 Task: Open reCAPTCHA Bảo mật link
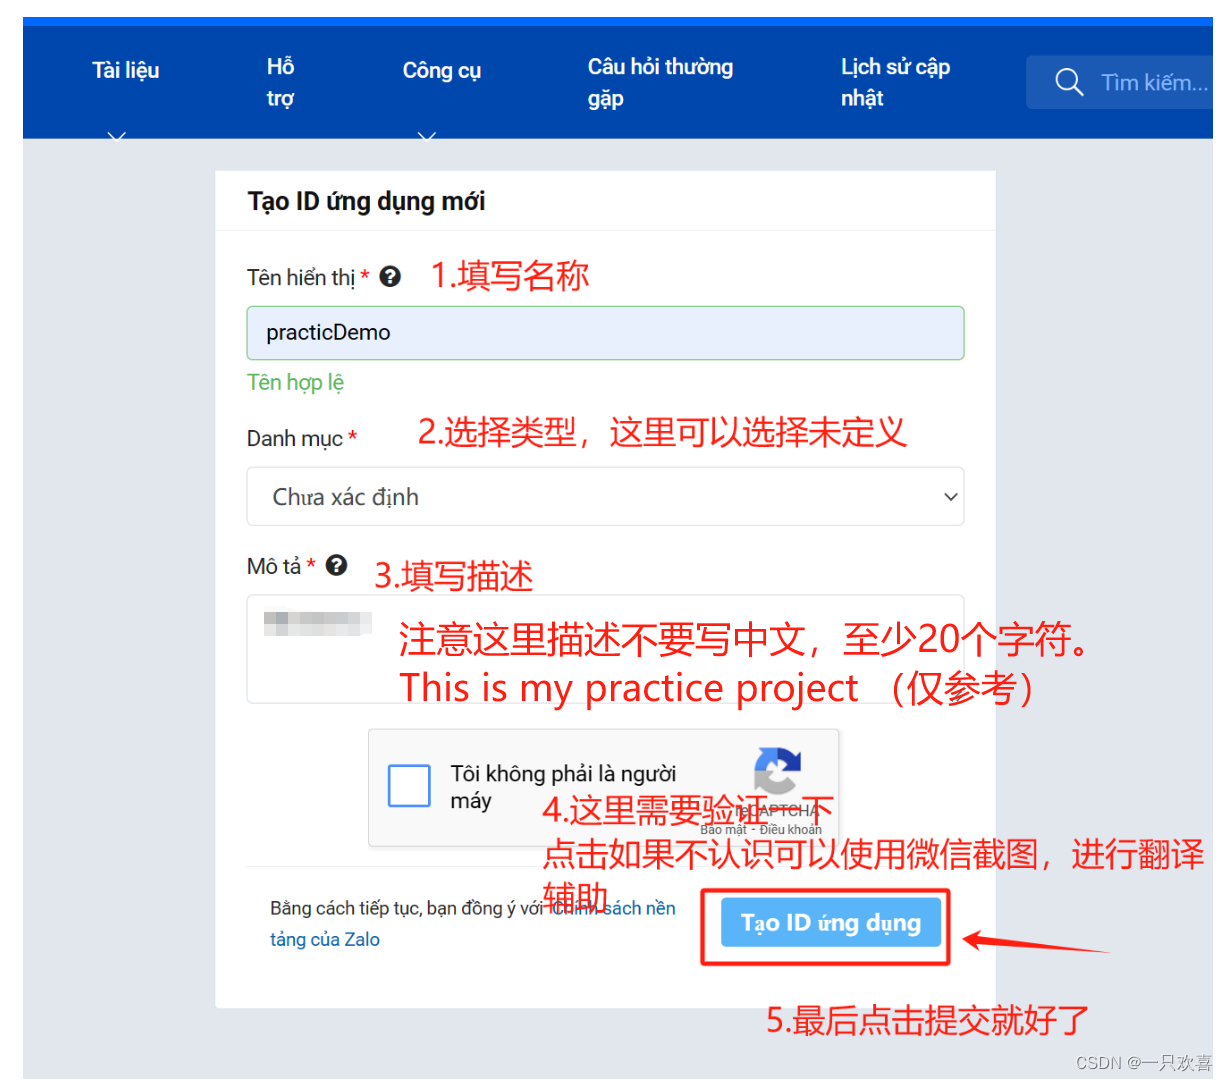723,830
